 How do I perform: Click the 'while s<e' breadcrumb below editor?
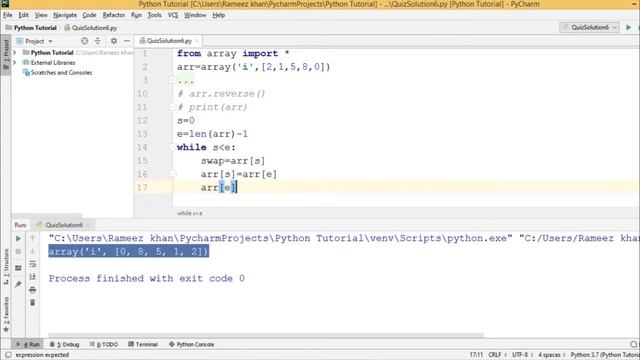pyautogui.click(x=190, y=213)
